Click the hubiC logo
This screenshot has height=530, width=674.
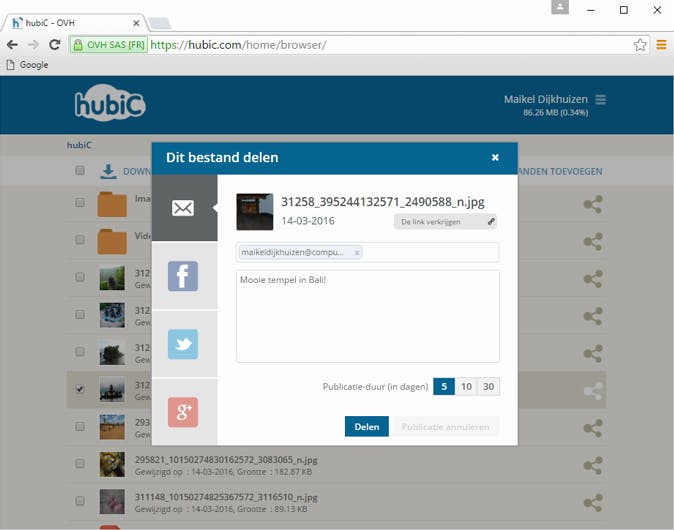[x=110, y=103]
